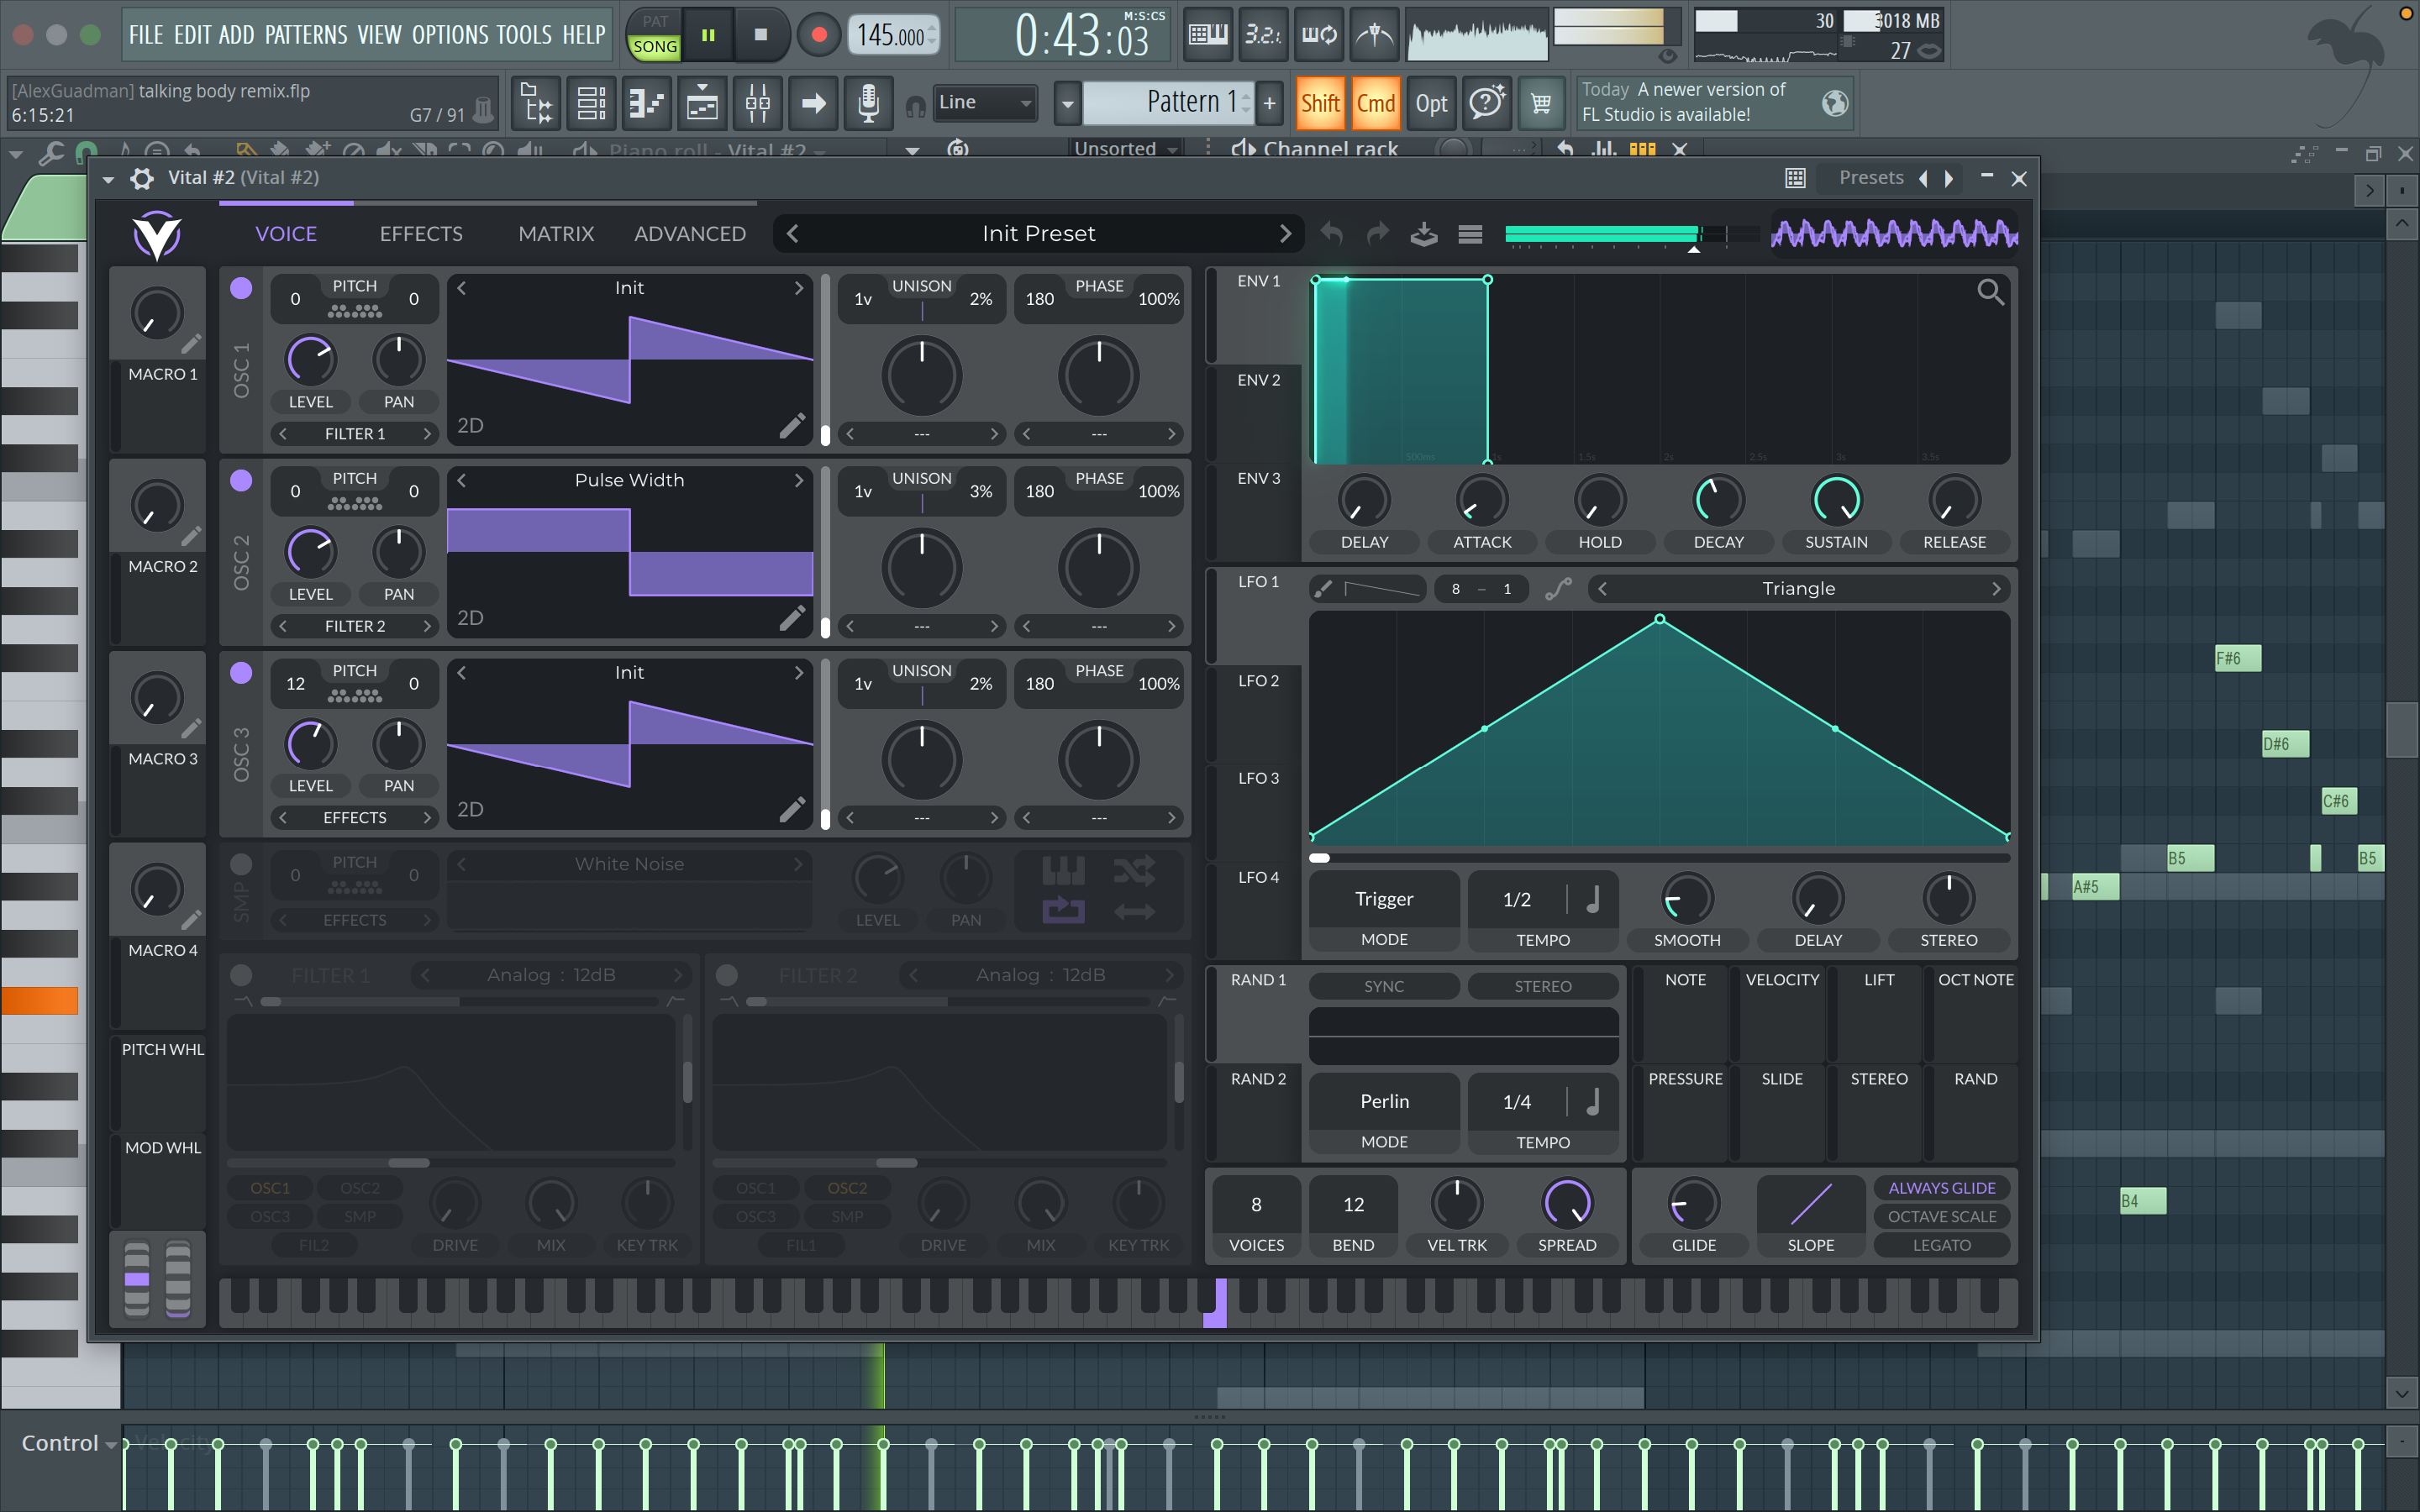Click the microphone recording icon
The width and height of the screenshot is (2420, 1512).
tap(868, 103)
